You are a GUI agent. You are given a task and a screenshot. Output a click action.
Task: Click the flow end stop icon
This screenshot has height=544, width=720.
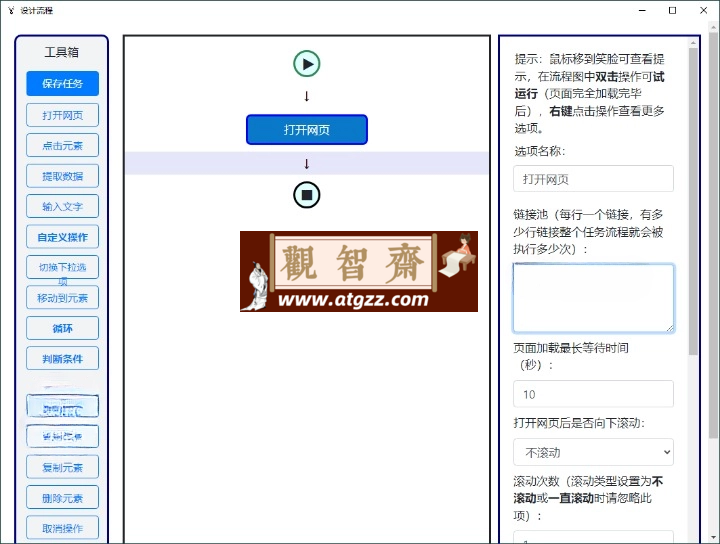pyautogui.click(x=307, y=195)
